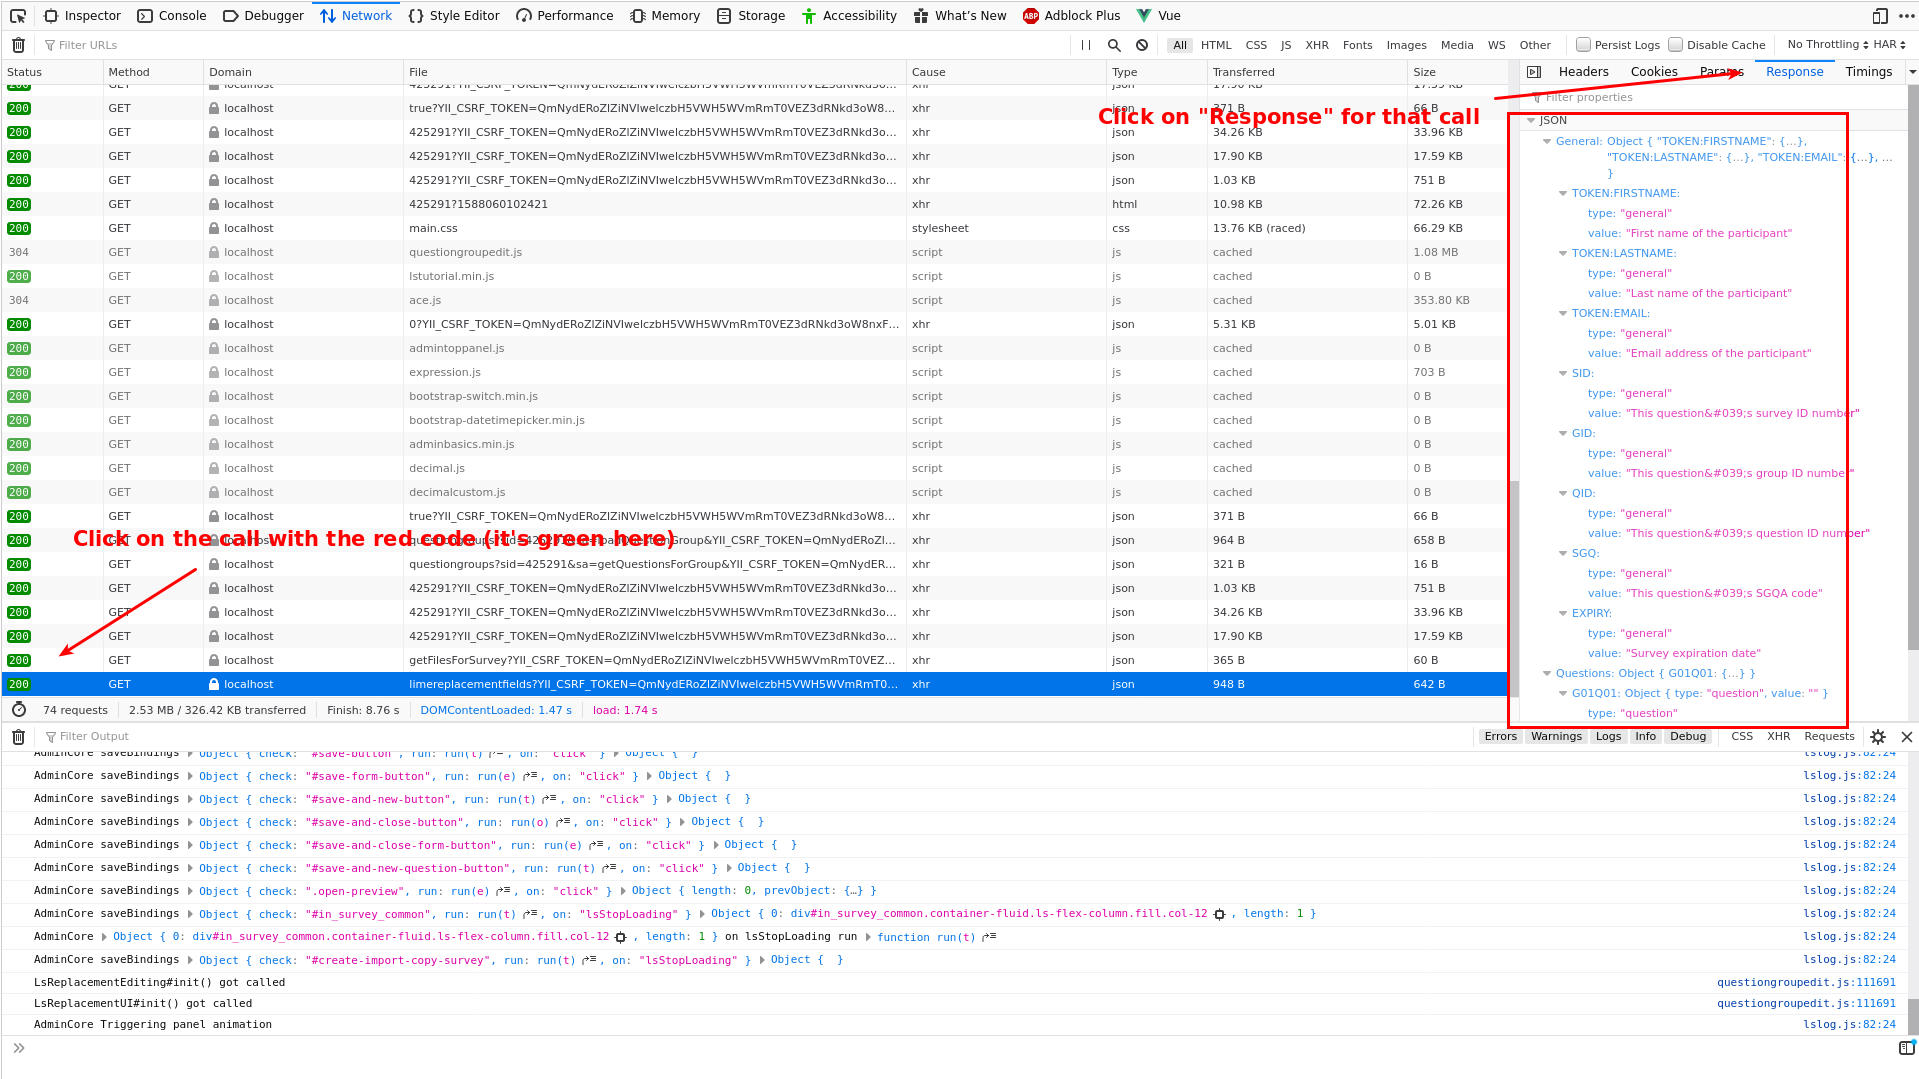The width and height of the screenshot is (1919, 1079).
Task: Click the element picker icon
Action: coord(18,16)
